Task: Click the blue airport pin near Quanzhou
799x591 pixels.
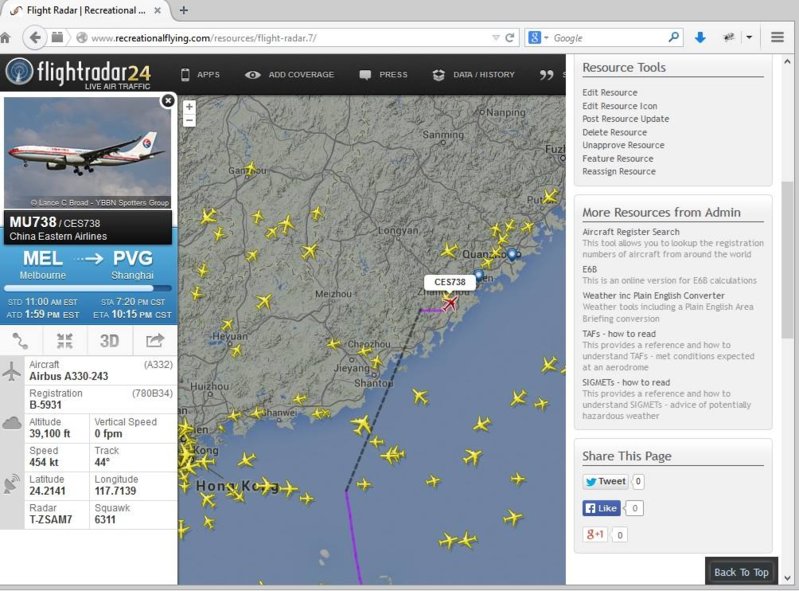Action: [512, 254]
